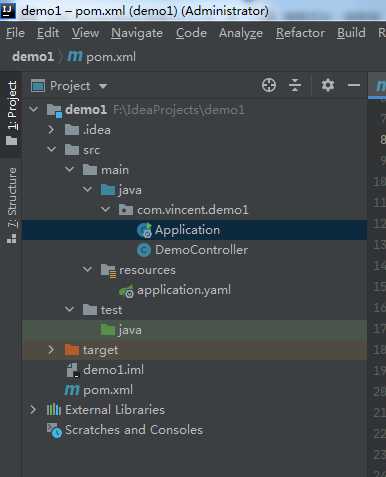The width and height of the screenshot is (386, 477).
Task: Click the src folder icon
Action: point(72,150)
